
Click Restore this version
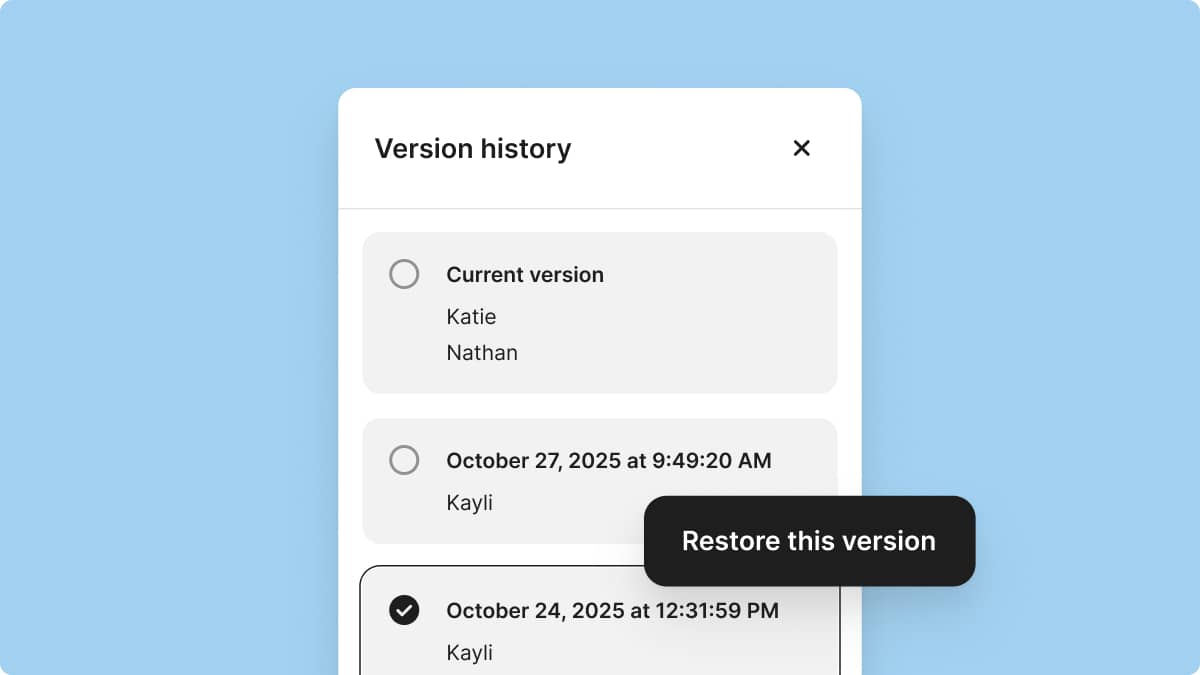(x=808, y=541)
